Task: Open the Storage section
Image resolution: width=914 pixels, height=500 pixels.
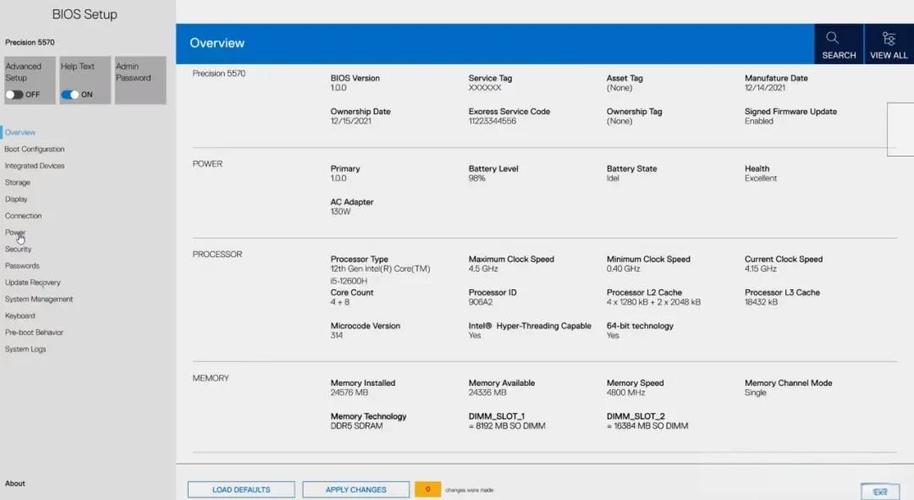Action: 17,183
